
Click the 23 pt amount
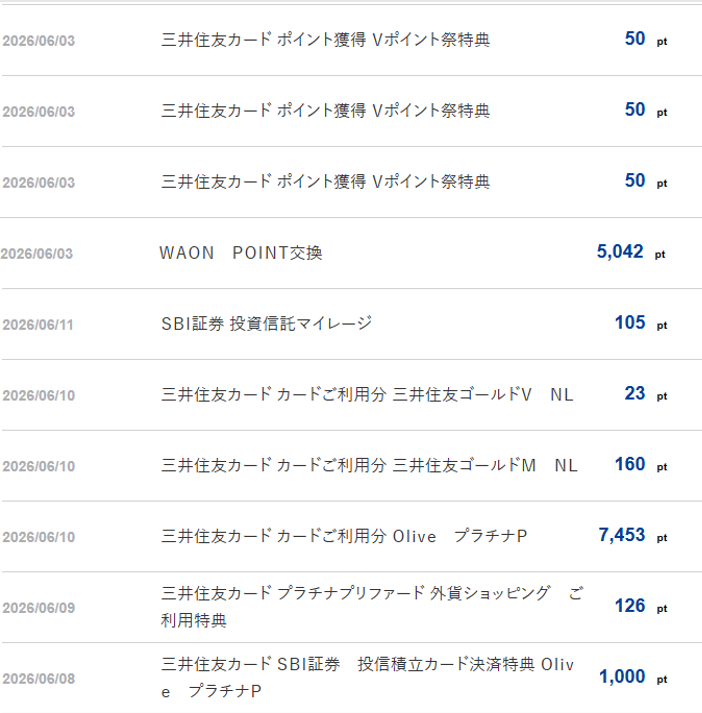point(646,394)
